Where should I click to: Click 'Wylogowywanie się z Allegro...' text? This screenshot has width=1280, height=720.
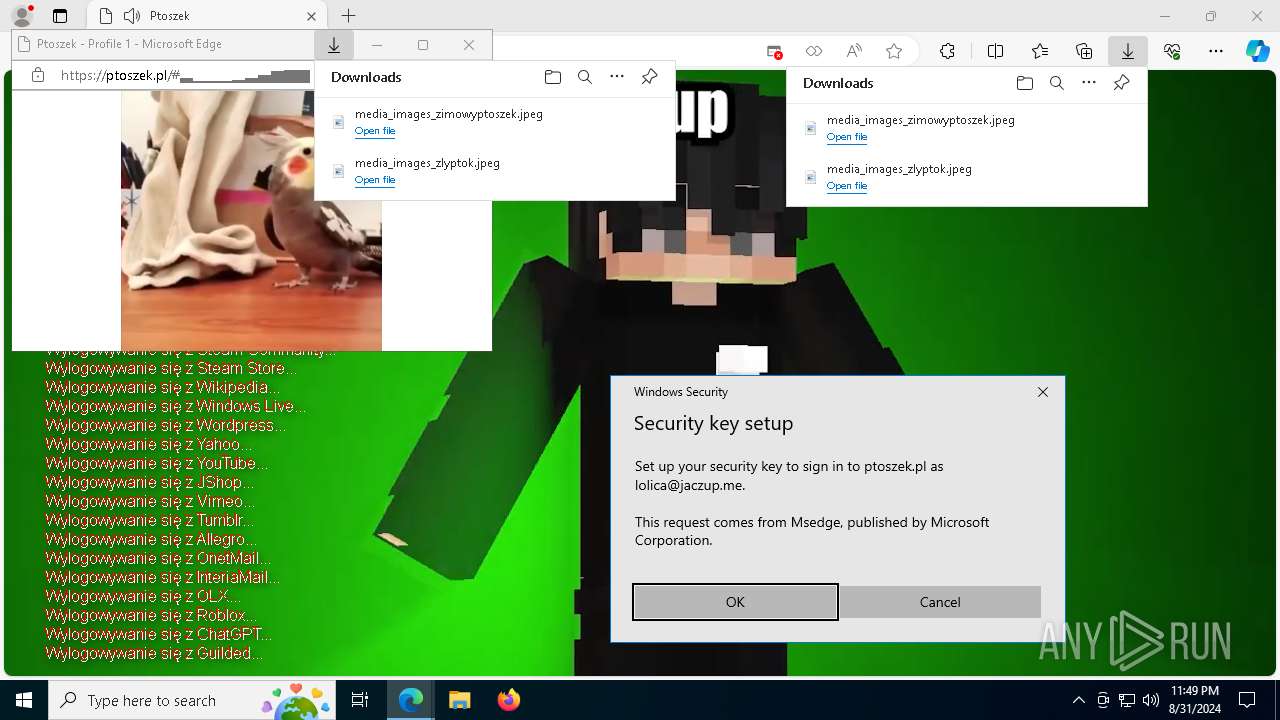(x=151, y=539)
